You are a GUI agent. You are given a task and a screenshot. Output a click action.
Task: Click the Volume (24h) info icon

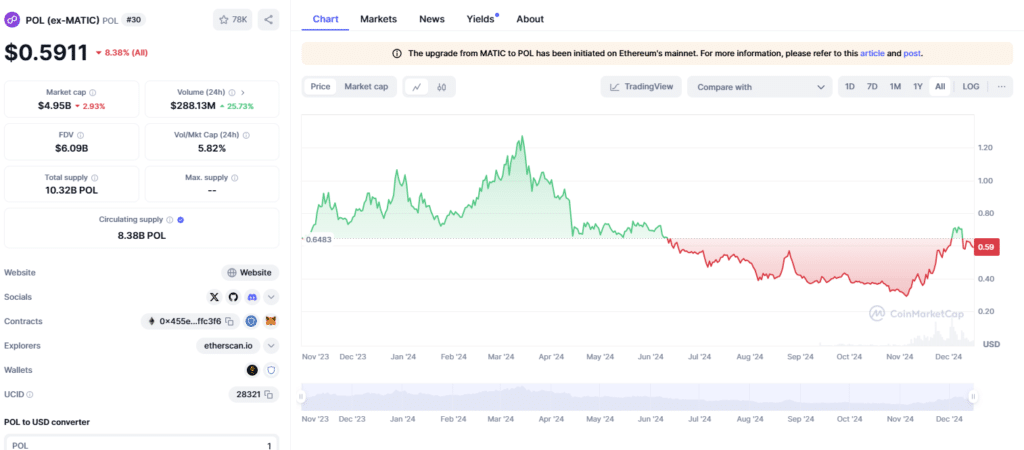(x=231, y=93)
